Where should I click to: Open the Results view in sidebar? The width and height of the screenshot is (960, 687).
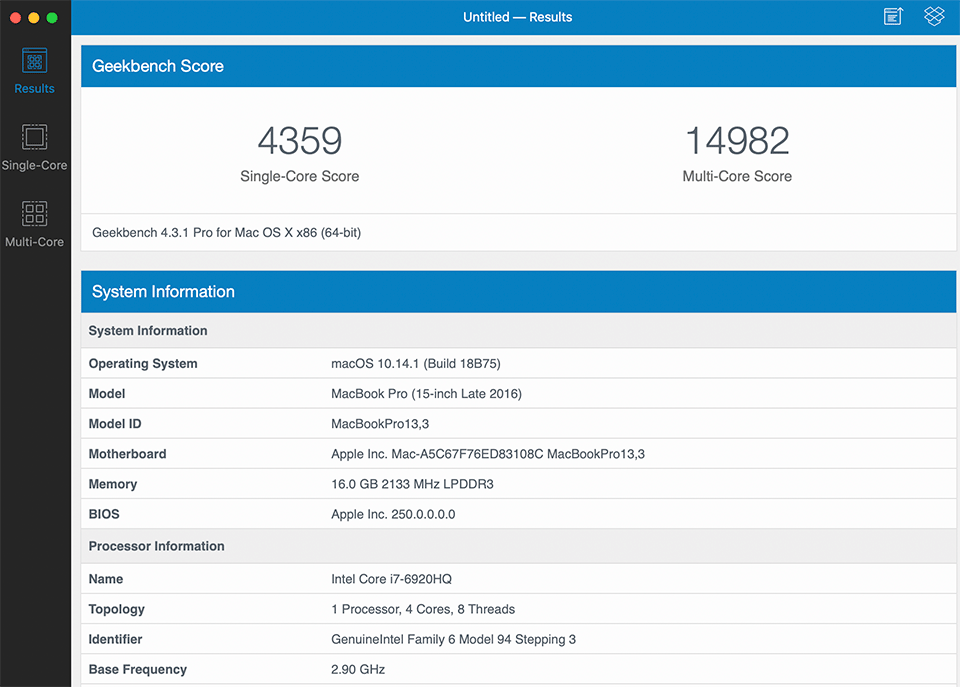[x=34, y=71]
